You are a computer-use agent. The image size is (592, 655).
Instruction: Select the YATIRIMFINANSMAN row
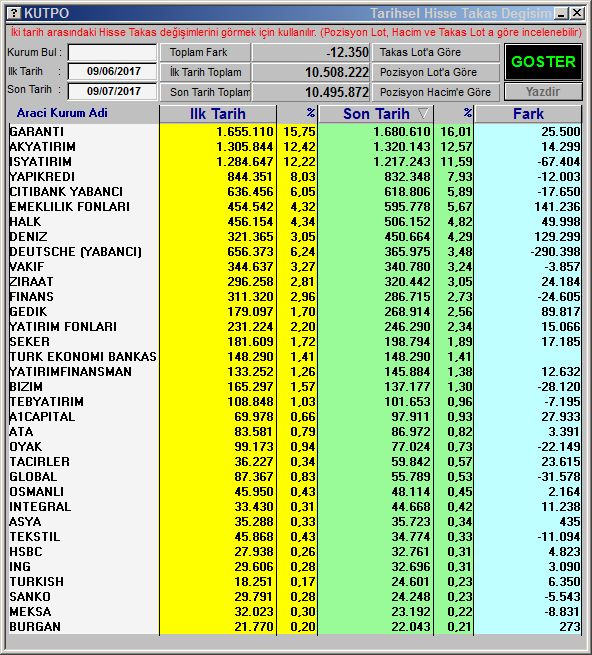click(x=295, y=372)
